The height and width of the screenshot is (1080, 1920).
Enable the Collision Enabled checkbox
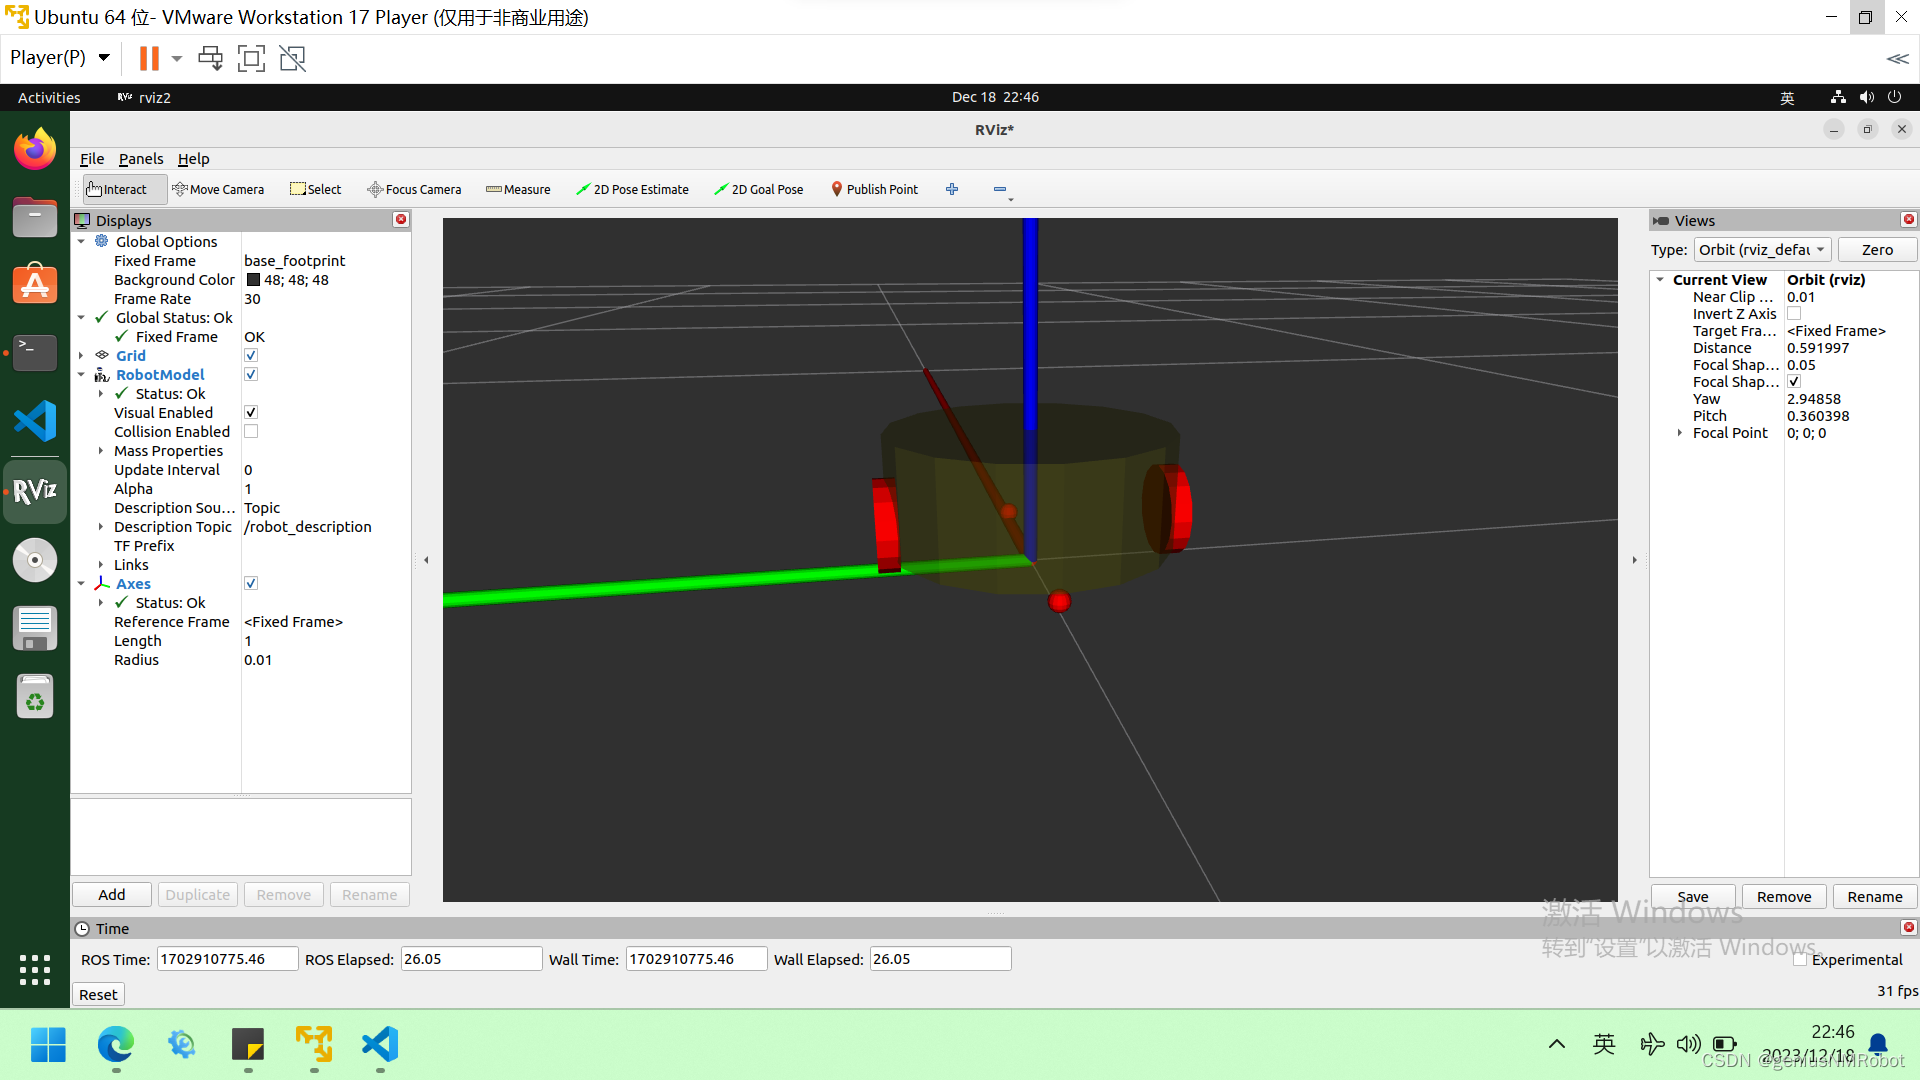pyautogui.click(x=251, y=432)
